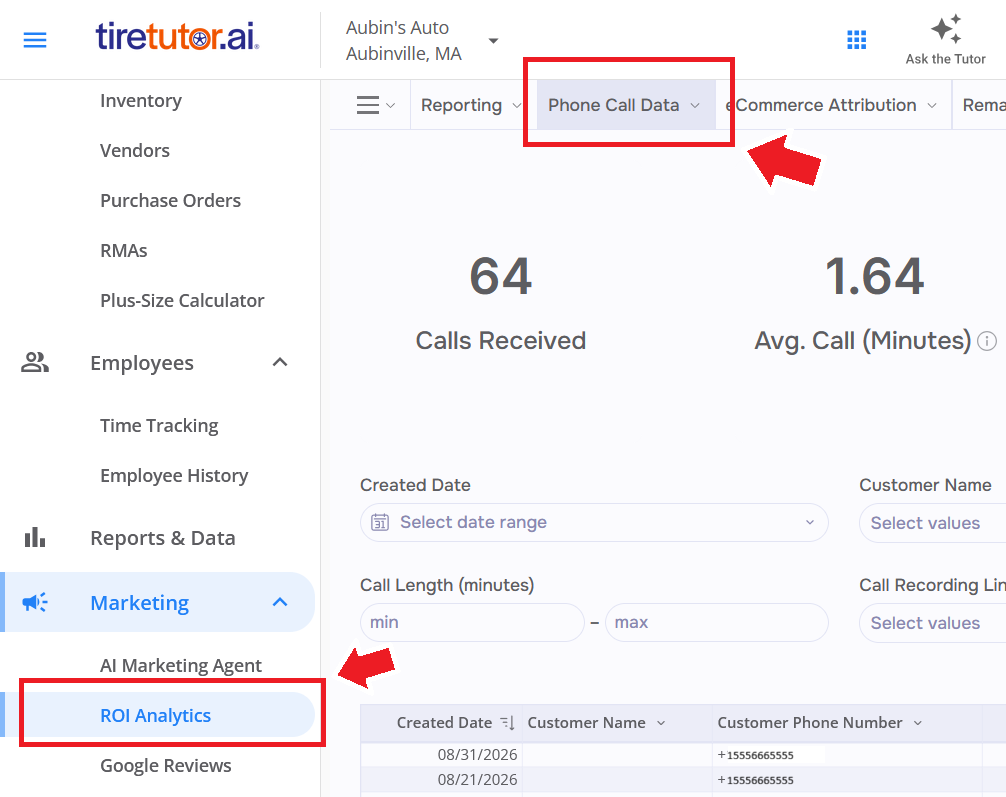Open Ask the Tutor assistant
Screen dimensions: 1006x797
tap(945, 40)
